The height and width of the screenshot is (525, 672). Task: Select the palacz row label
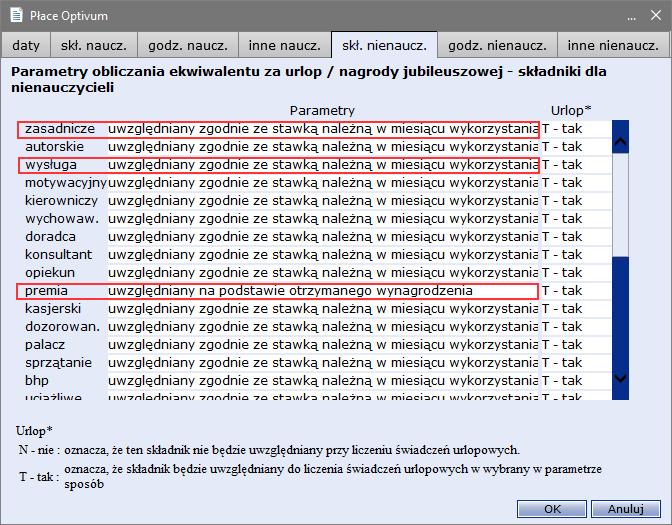click(45, 345)
